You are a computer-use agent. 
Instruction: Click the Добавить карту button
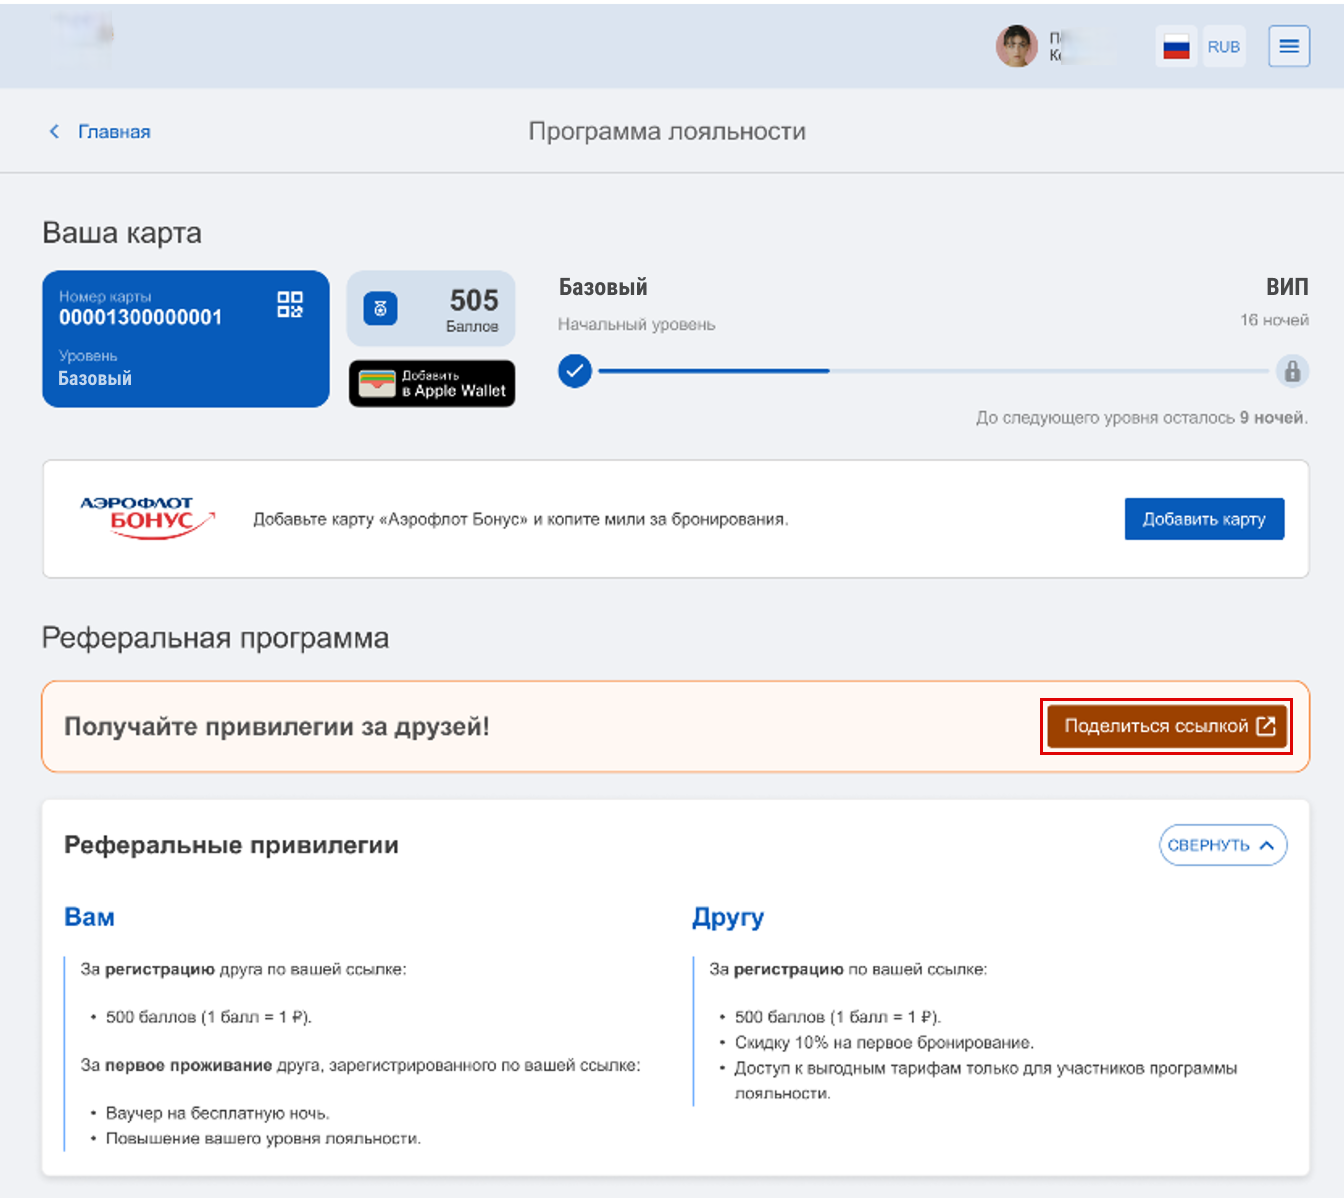(1204, 519)
